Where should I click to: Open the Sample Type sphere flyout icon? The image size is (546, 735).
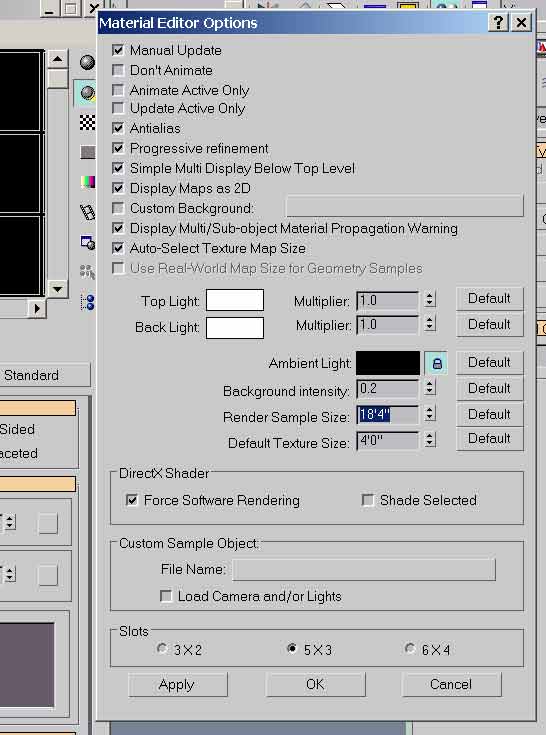(x=87, y=62)
